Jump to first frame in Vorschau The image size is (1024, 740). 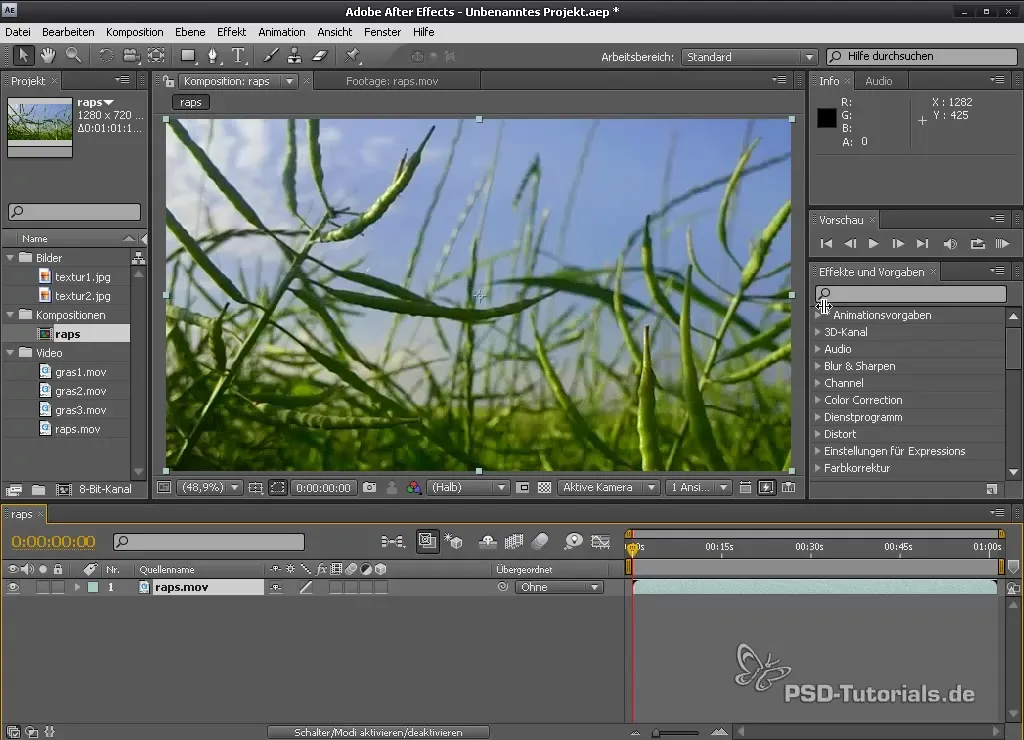pos(826,244)
